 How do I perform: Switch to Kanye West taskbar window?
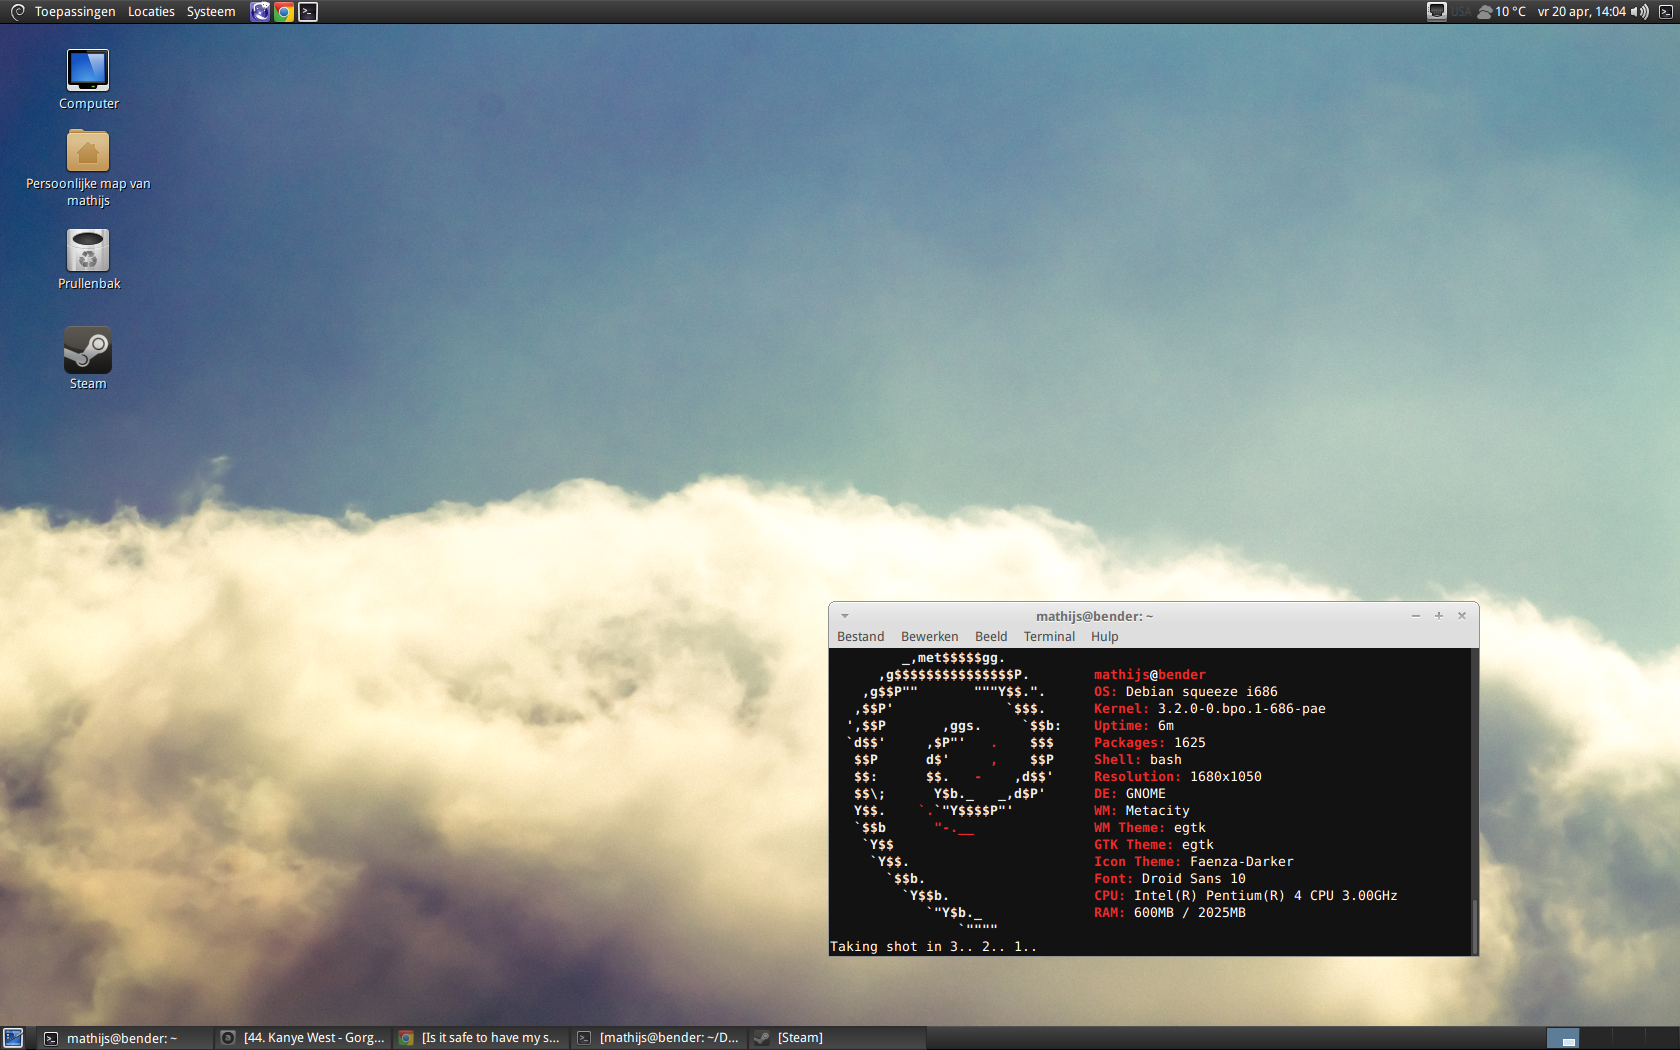304,1038
